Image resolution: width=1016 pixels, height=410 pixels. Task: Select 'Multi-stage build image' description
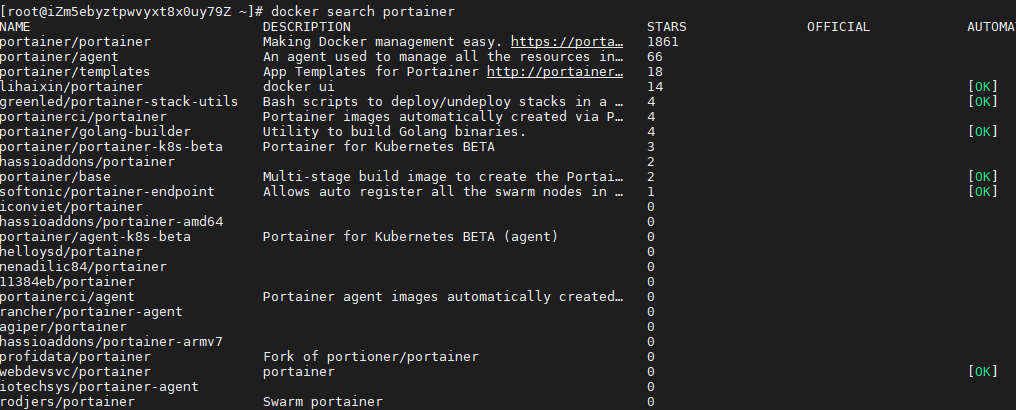click(x=443, y=177)
